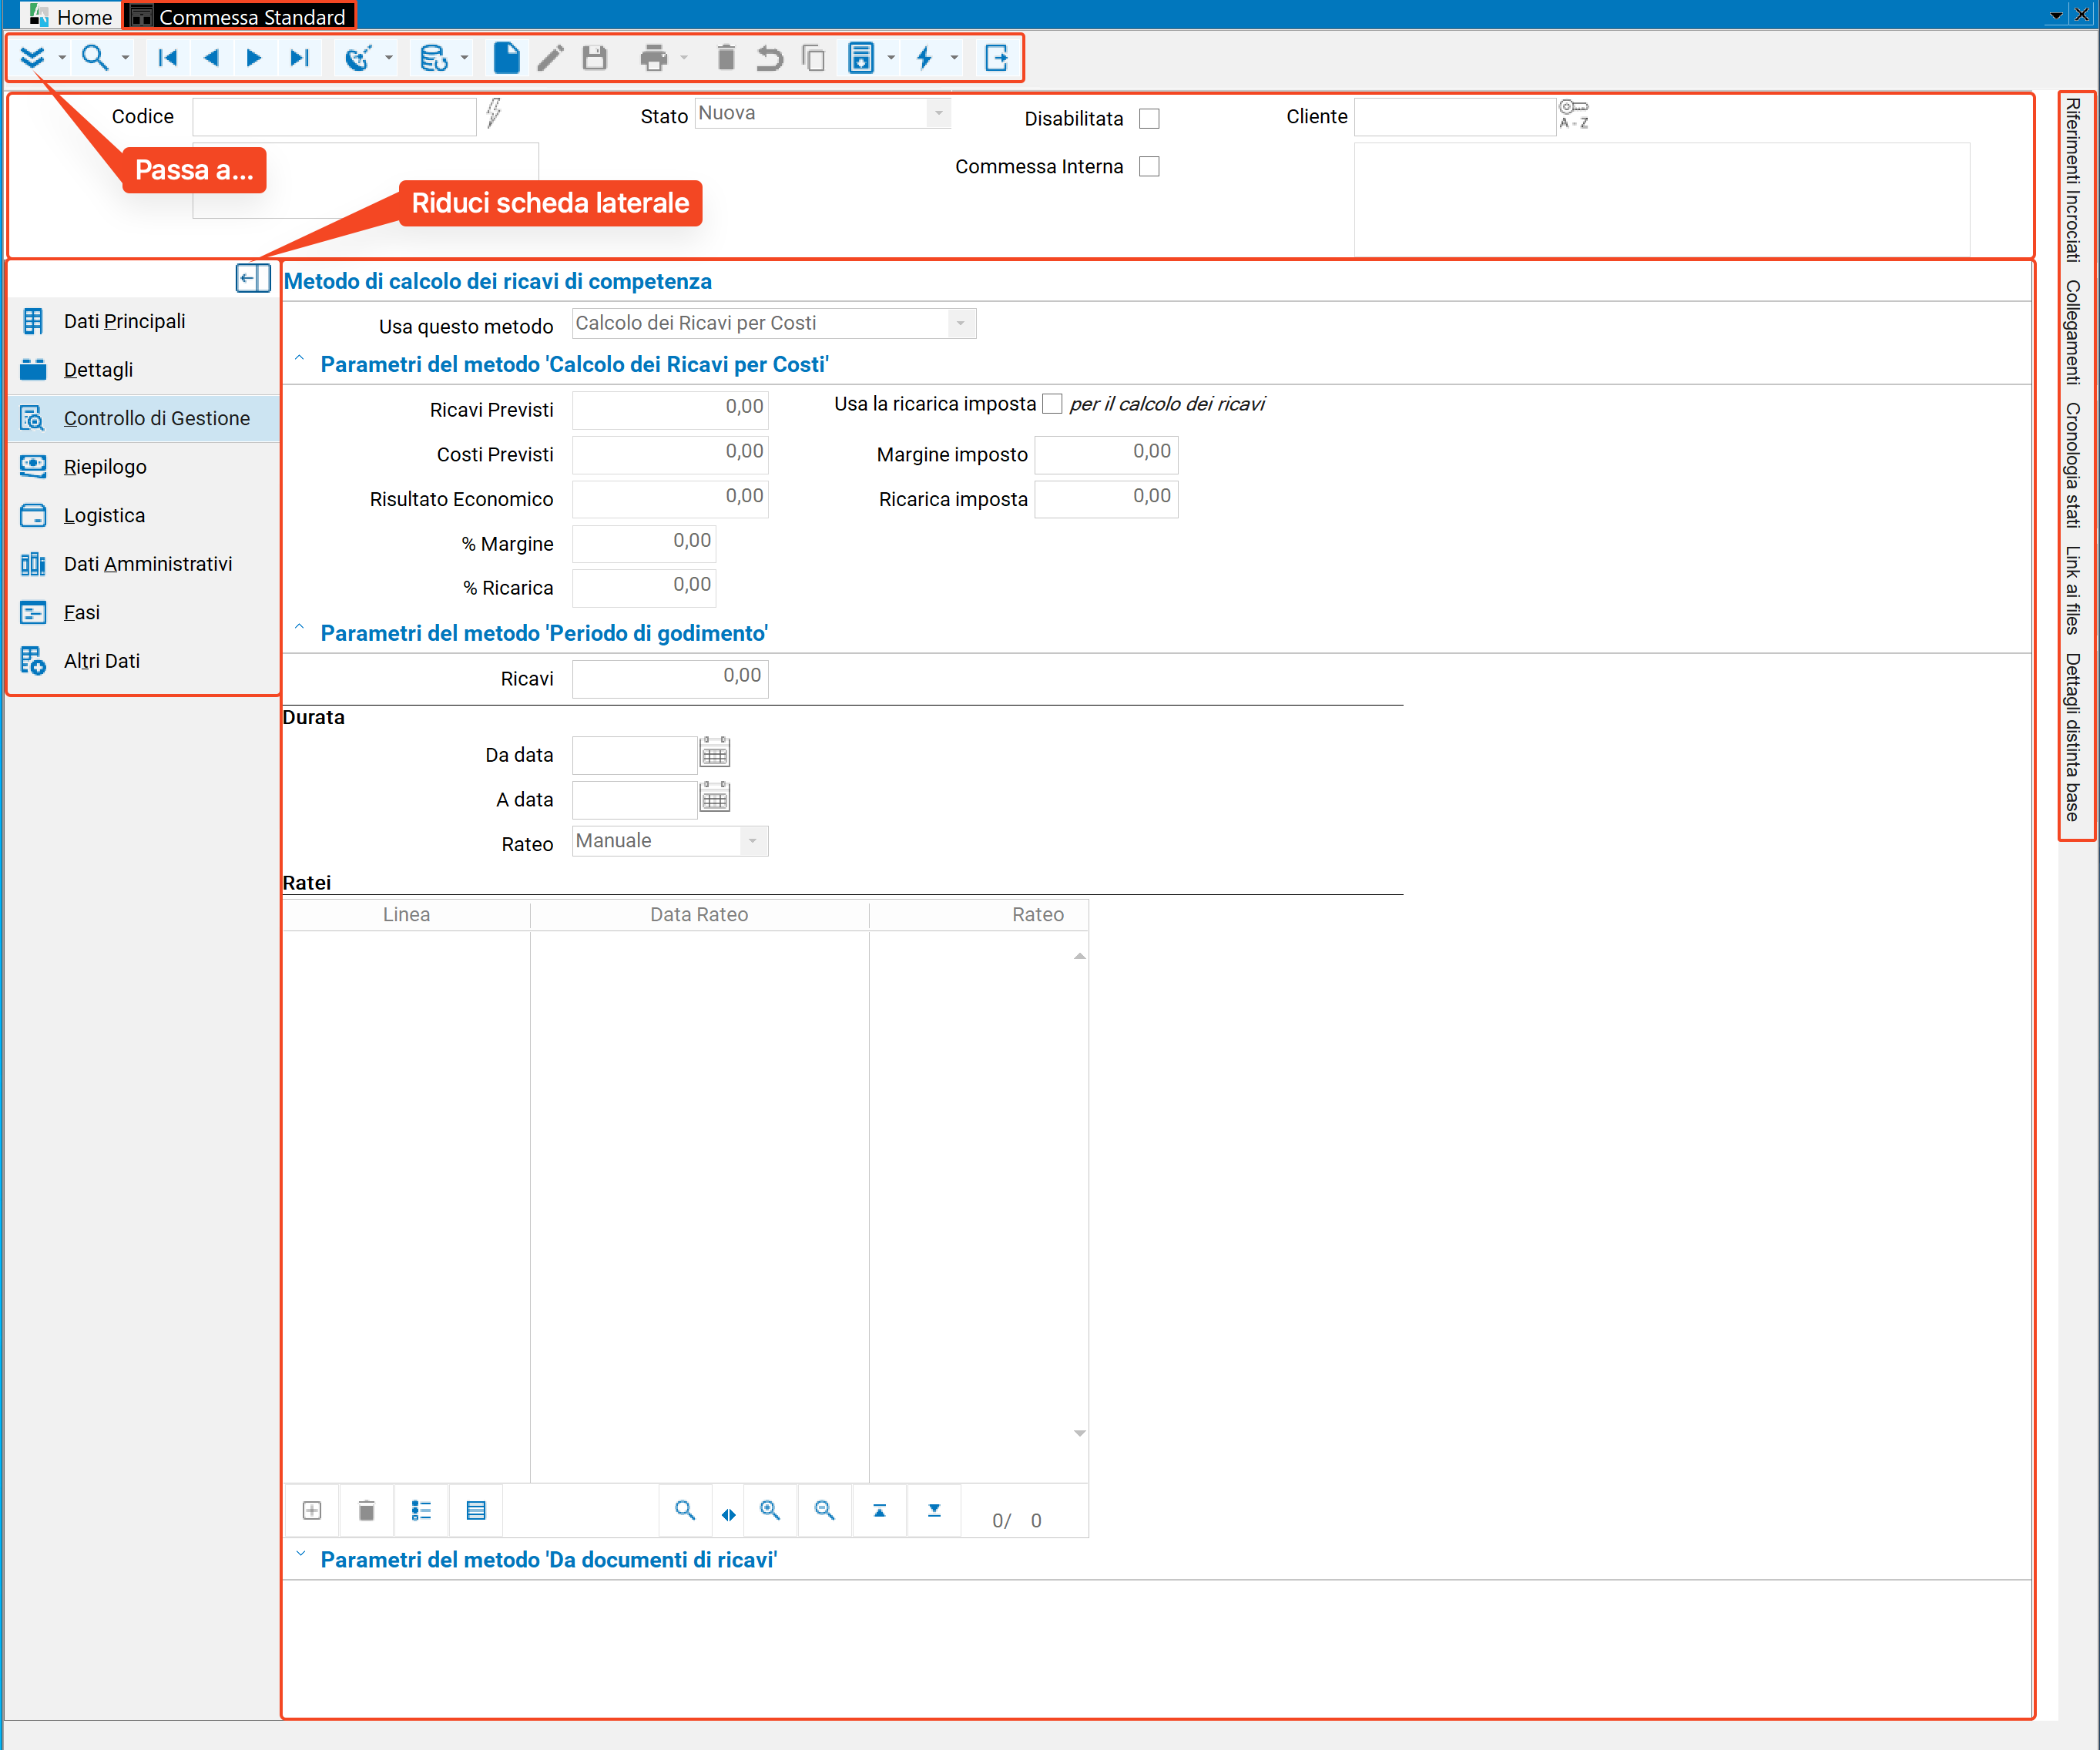
Task: Click the lightning icon beside Codice
Action: coord(493,113)
